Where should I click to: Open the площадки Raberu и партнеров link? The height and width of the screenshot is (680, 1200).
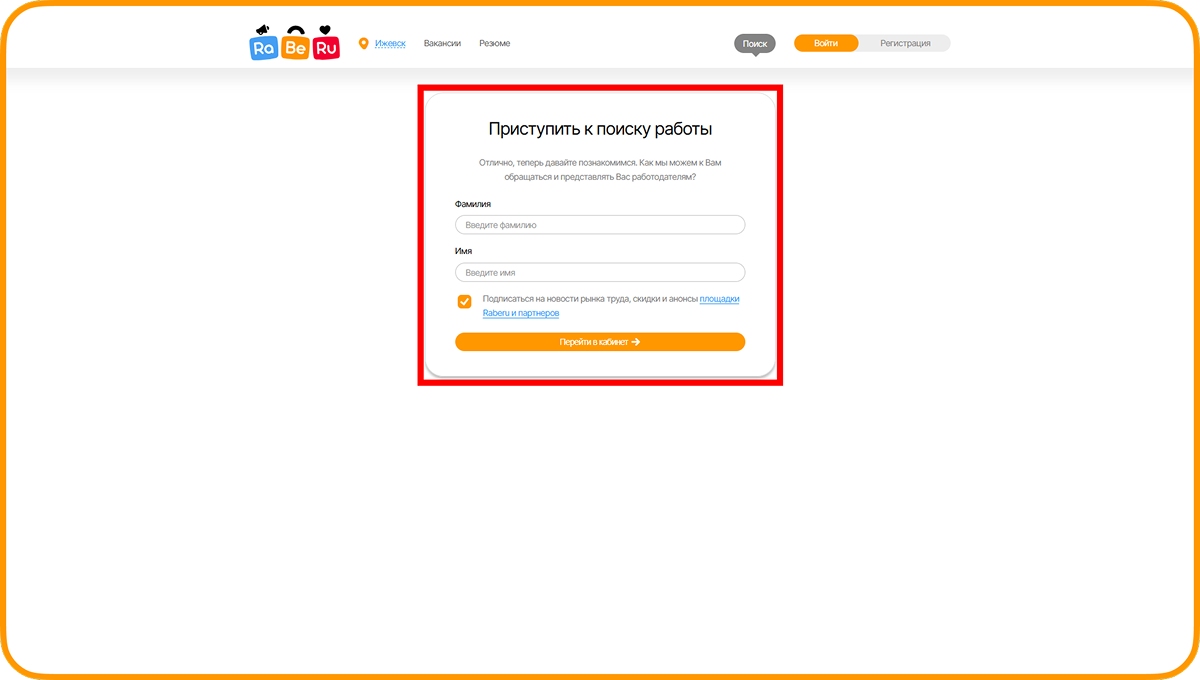pyautogui.click(x=520, y=313)
